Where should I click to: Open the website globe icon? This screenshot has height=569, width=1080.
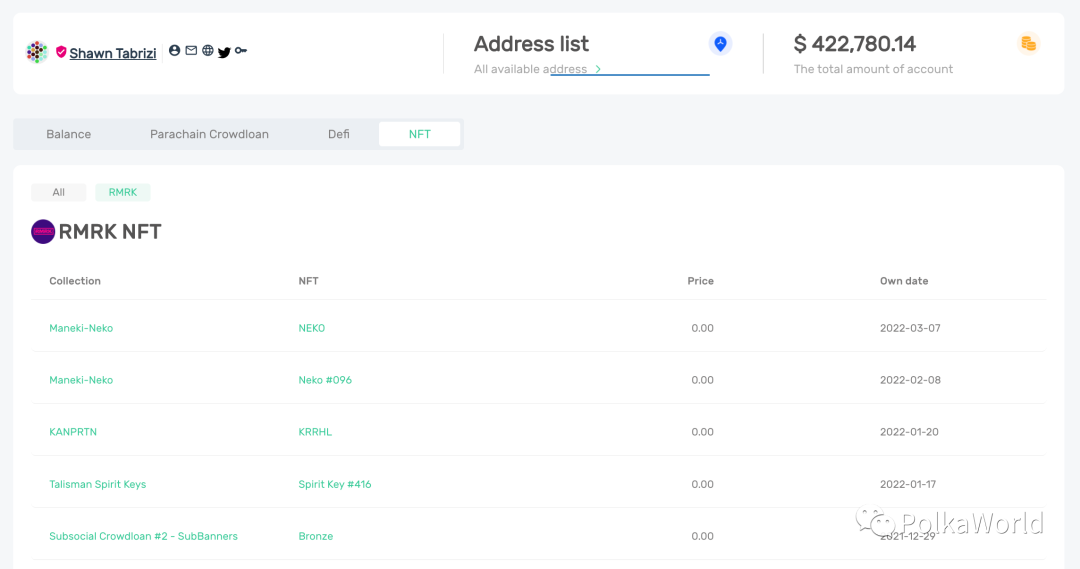207,50
